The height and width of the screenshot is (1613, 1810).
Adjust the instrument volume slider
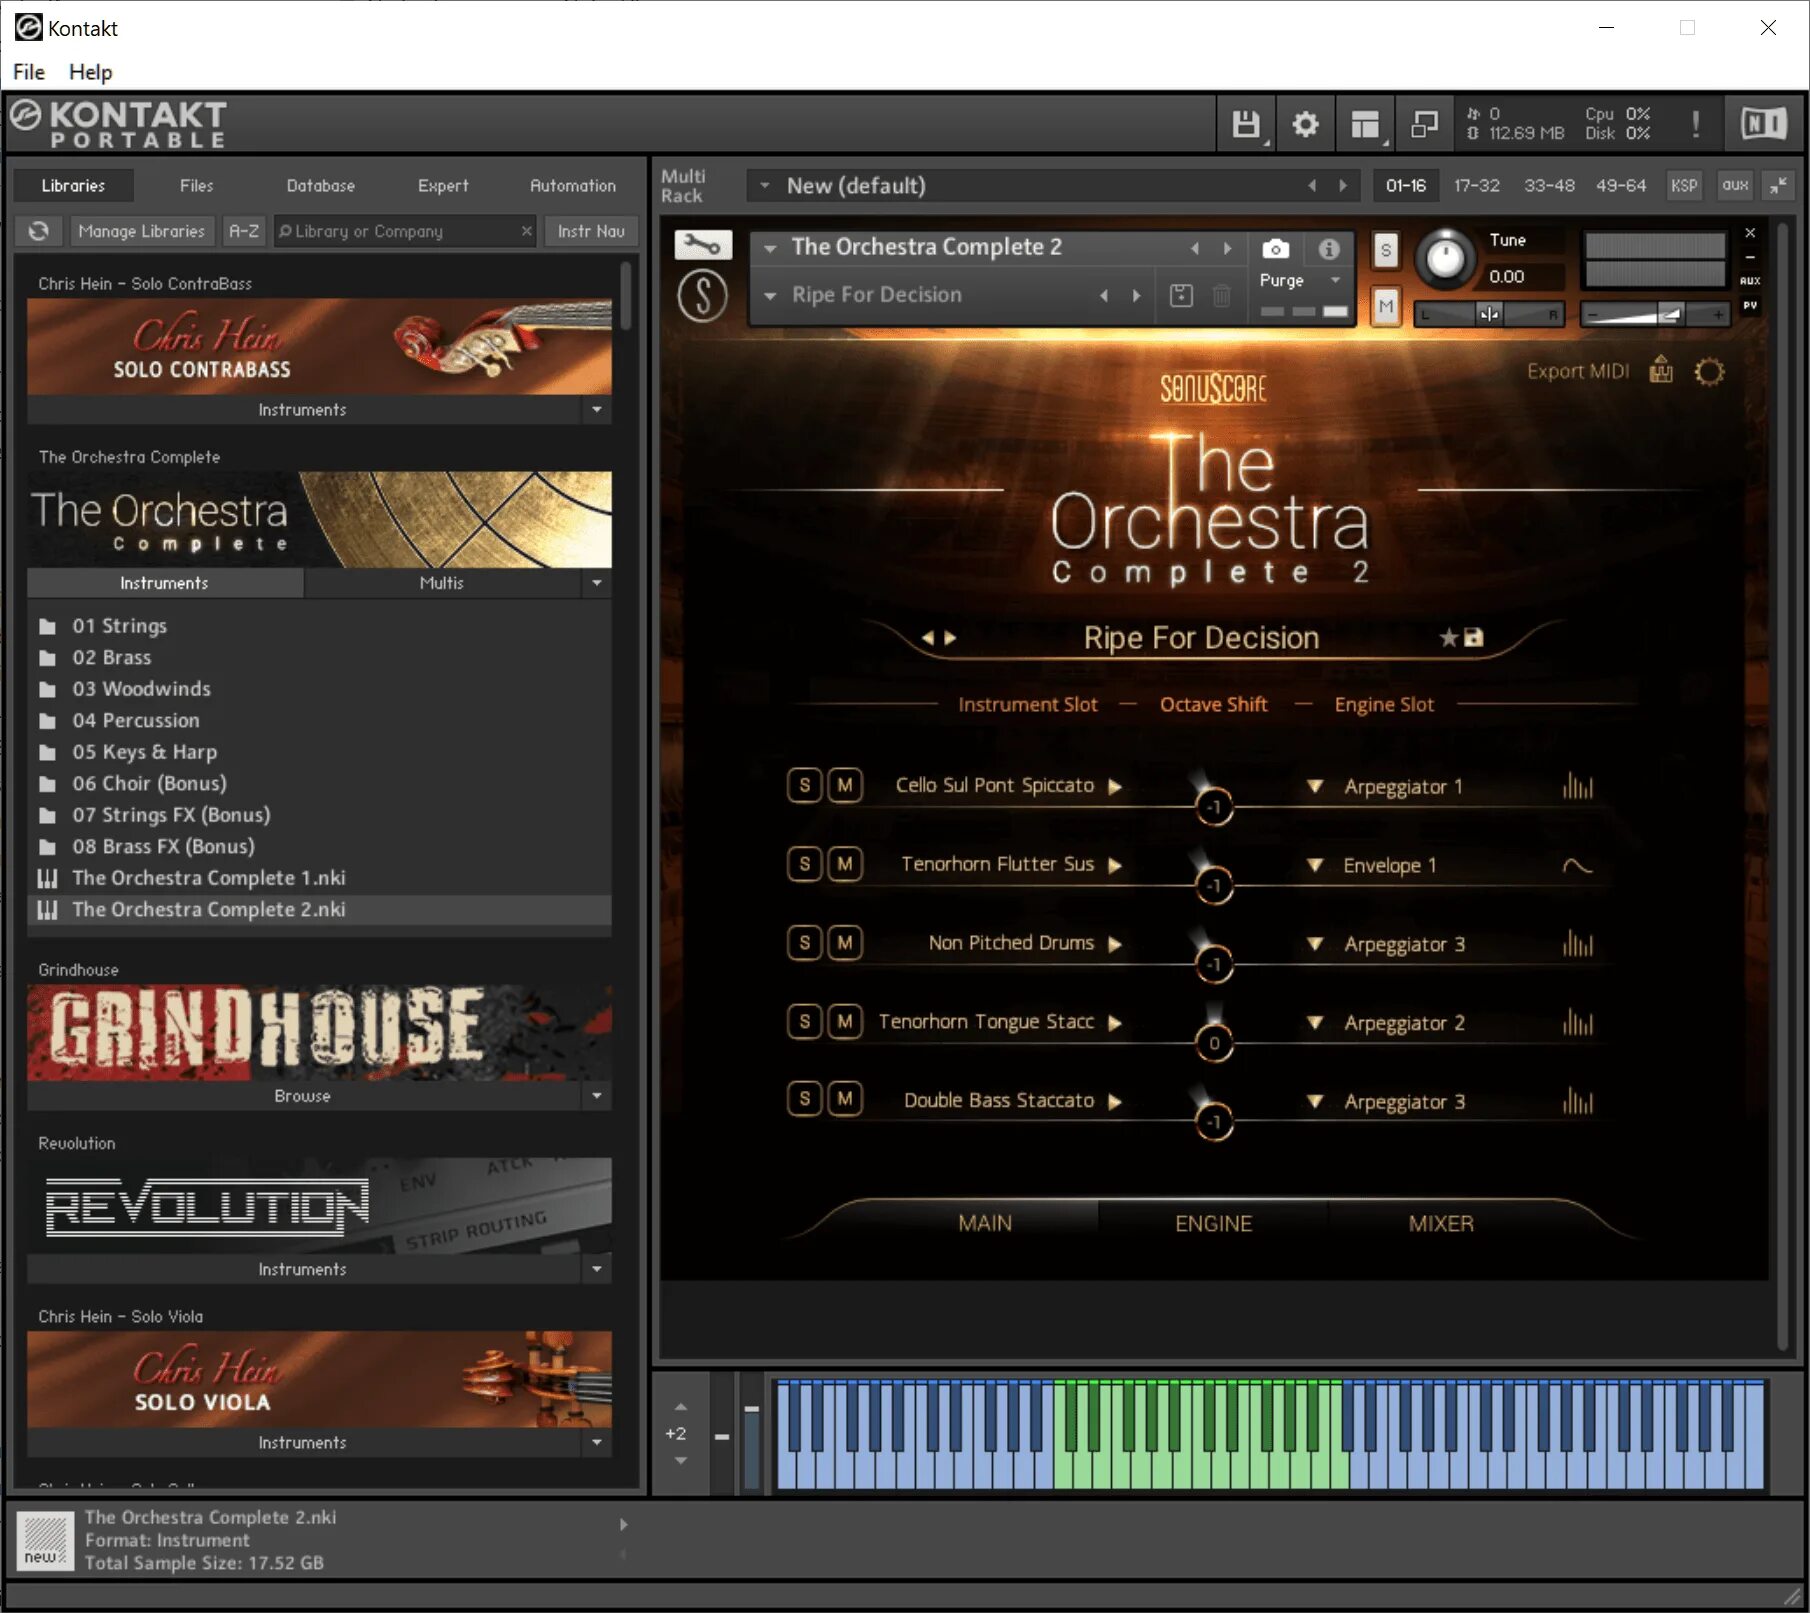[1654, 314]
